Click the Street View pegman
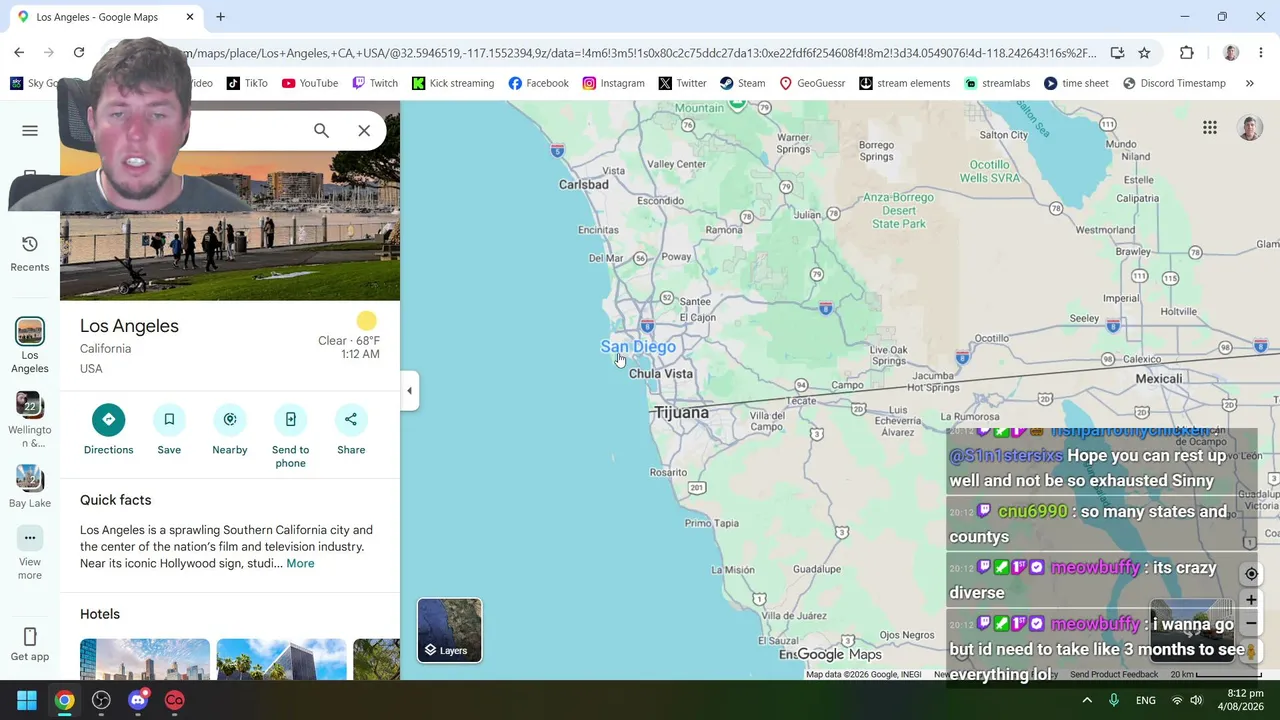The image size is (1280, 720). [1251, 652]
